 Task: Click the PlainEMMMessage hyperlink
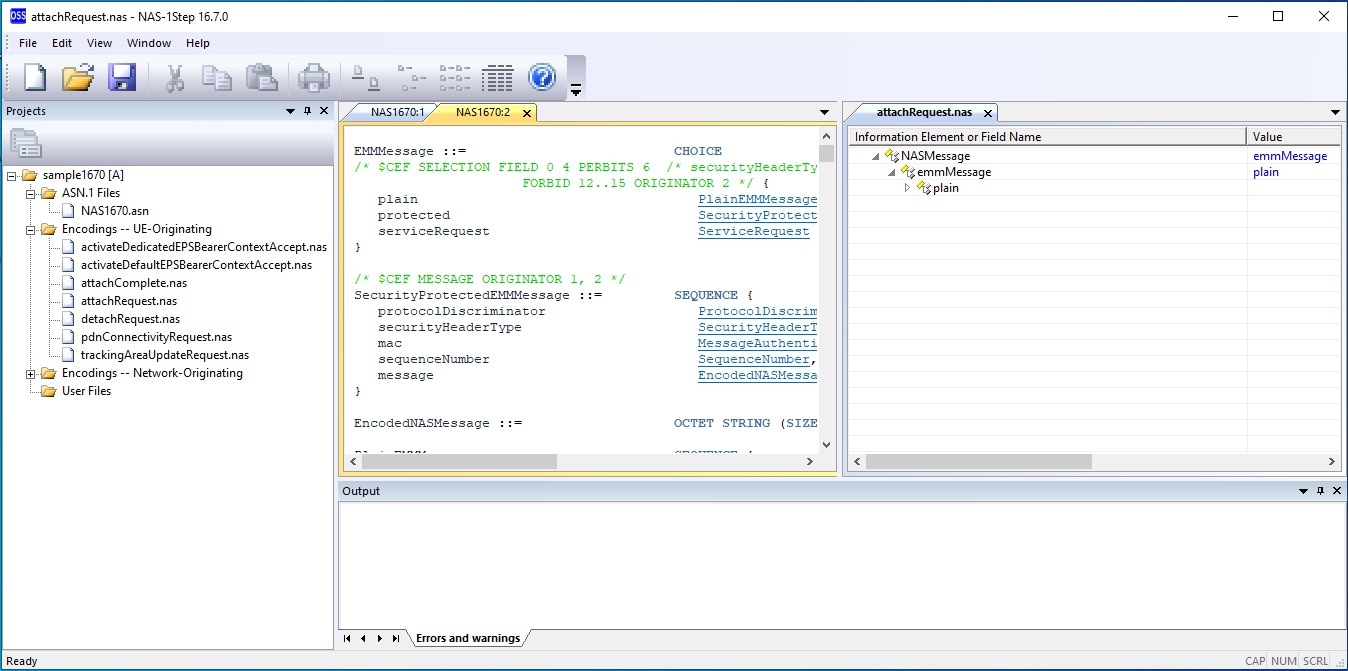point(757,199)
